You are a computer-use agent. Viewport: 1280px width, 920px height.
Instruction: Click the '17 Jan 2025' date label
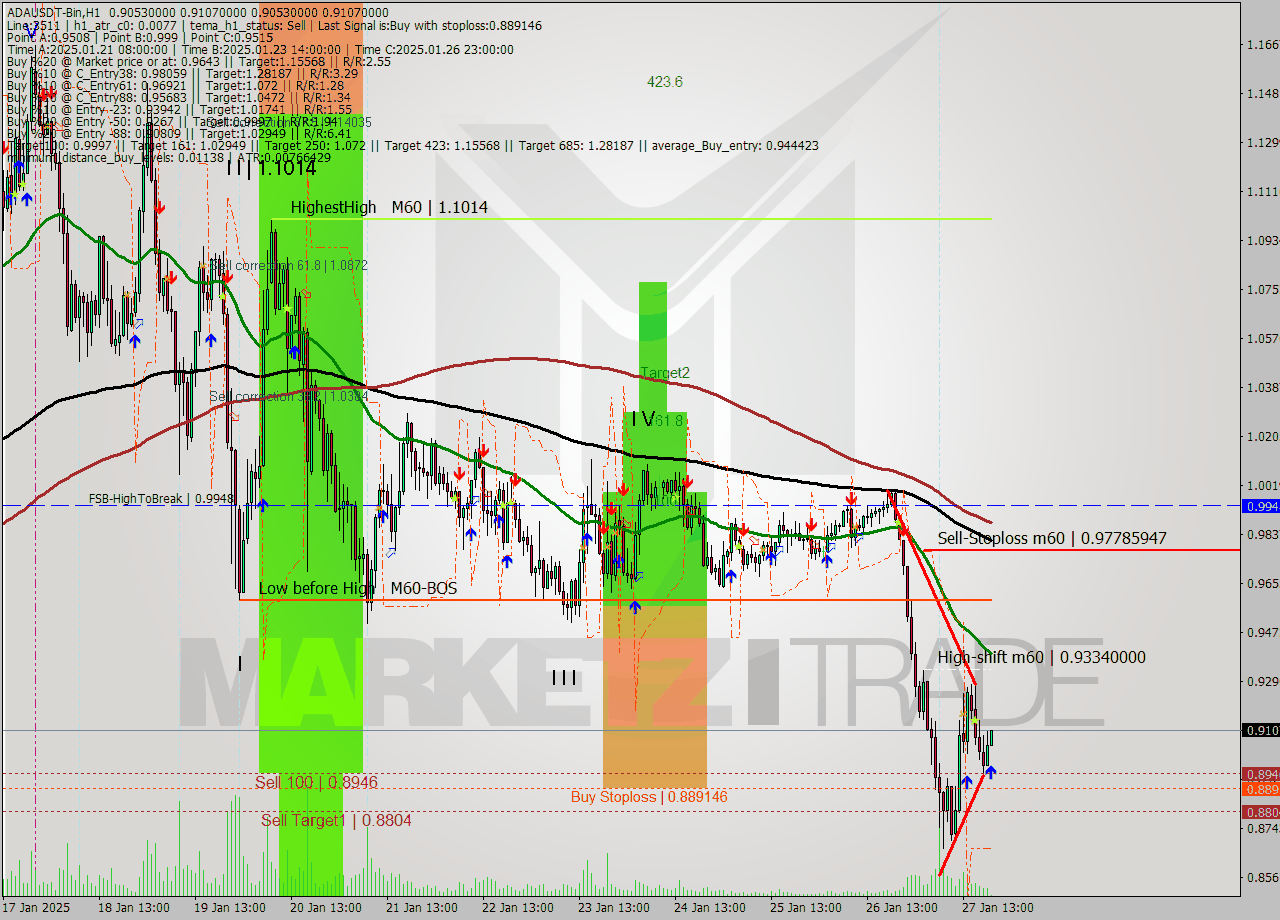37,908
